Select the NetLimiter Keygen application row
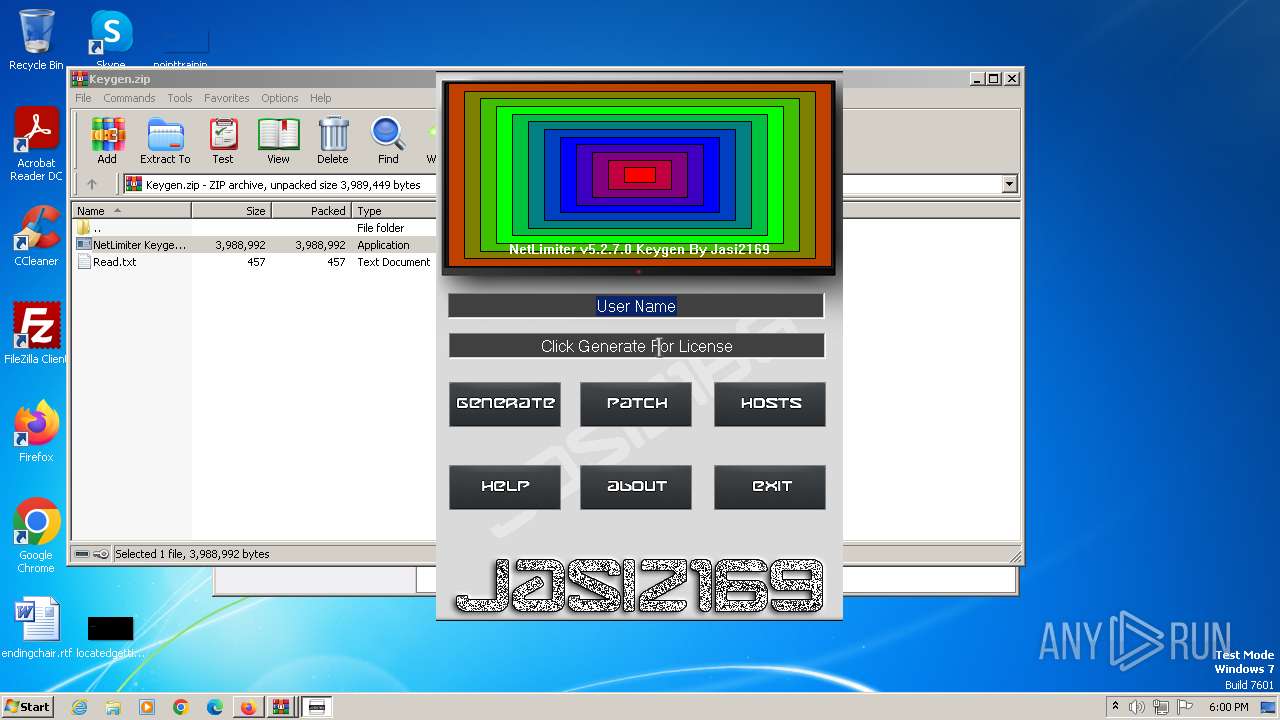Screen dimensions: 1280x720 click(x=255, y=245)
